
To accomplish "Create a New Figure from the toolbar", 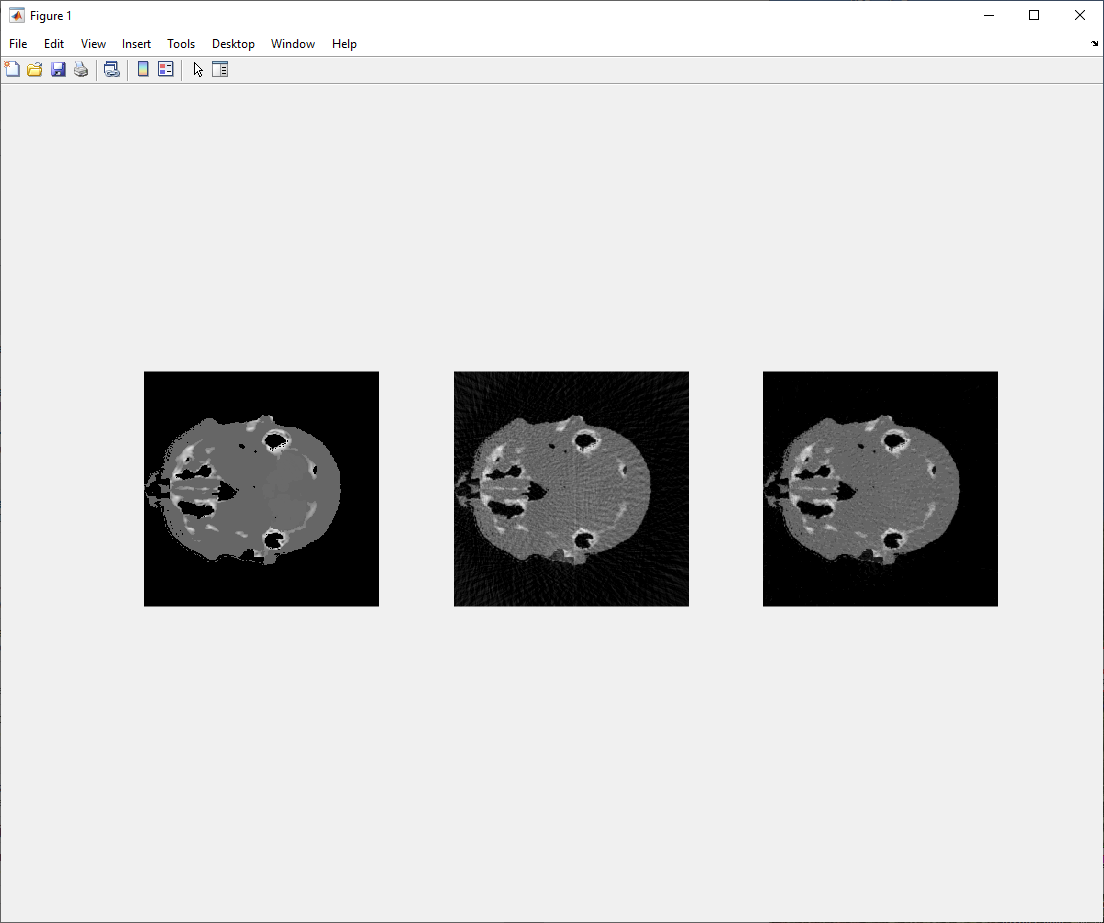I will (12, 69).
